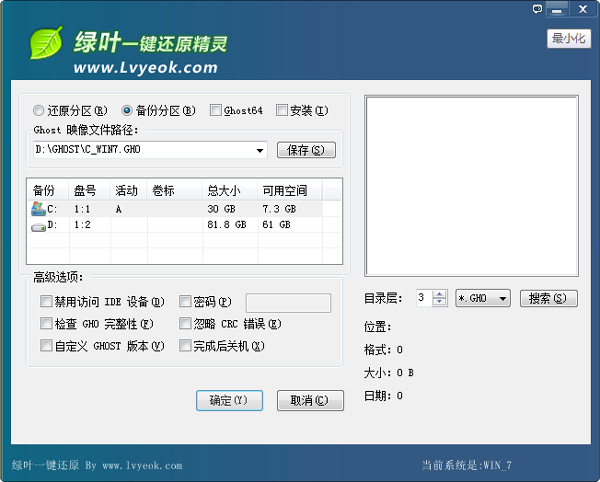Click the chat bubble icon in title bar
Image resolution: width=600 pixels, height=482 pixels.
coord(537,9)
